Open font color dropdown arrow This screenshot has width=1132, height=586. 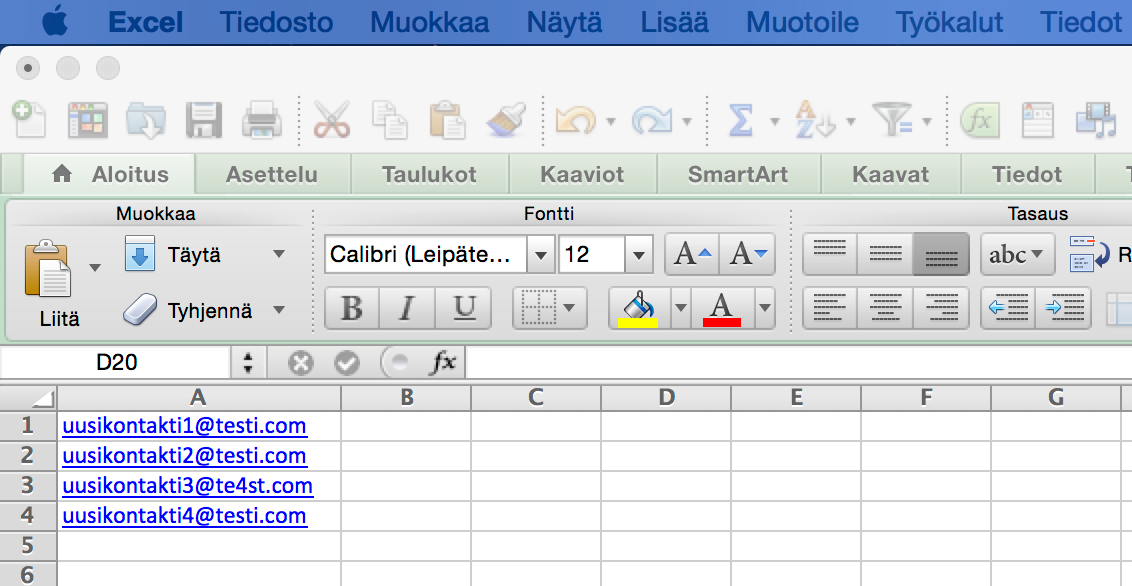tap(765, 308)
